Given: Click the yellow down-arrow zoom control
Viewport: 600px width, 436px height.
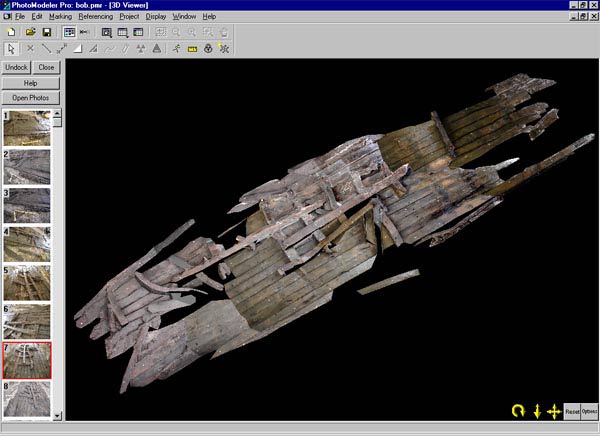Looking at the screenshot, I should click(537, 412).
